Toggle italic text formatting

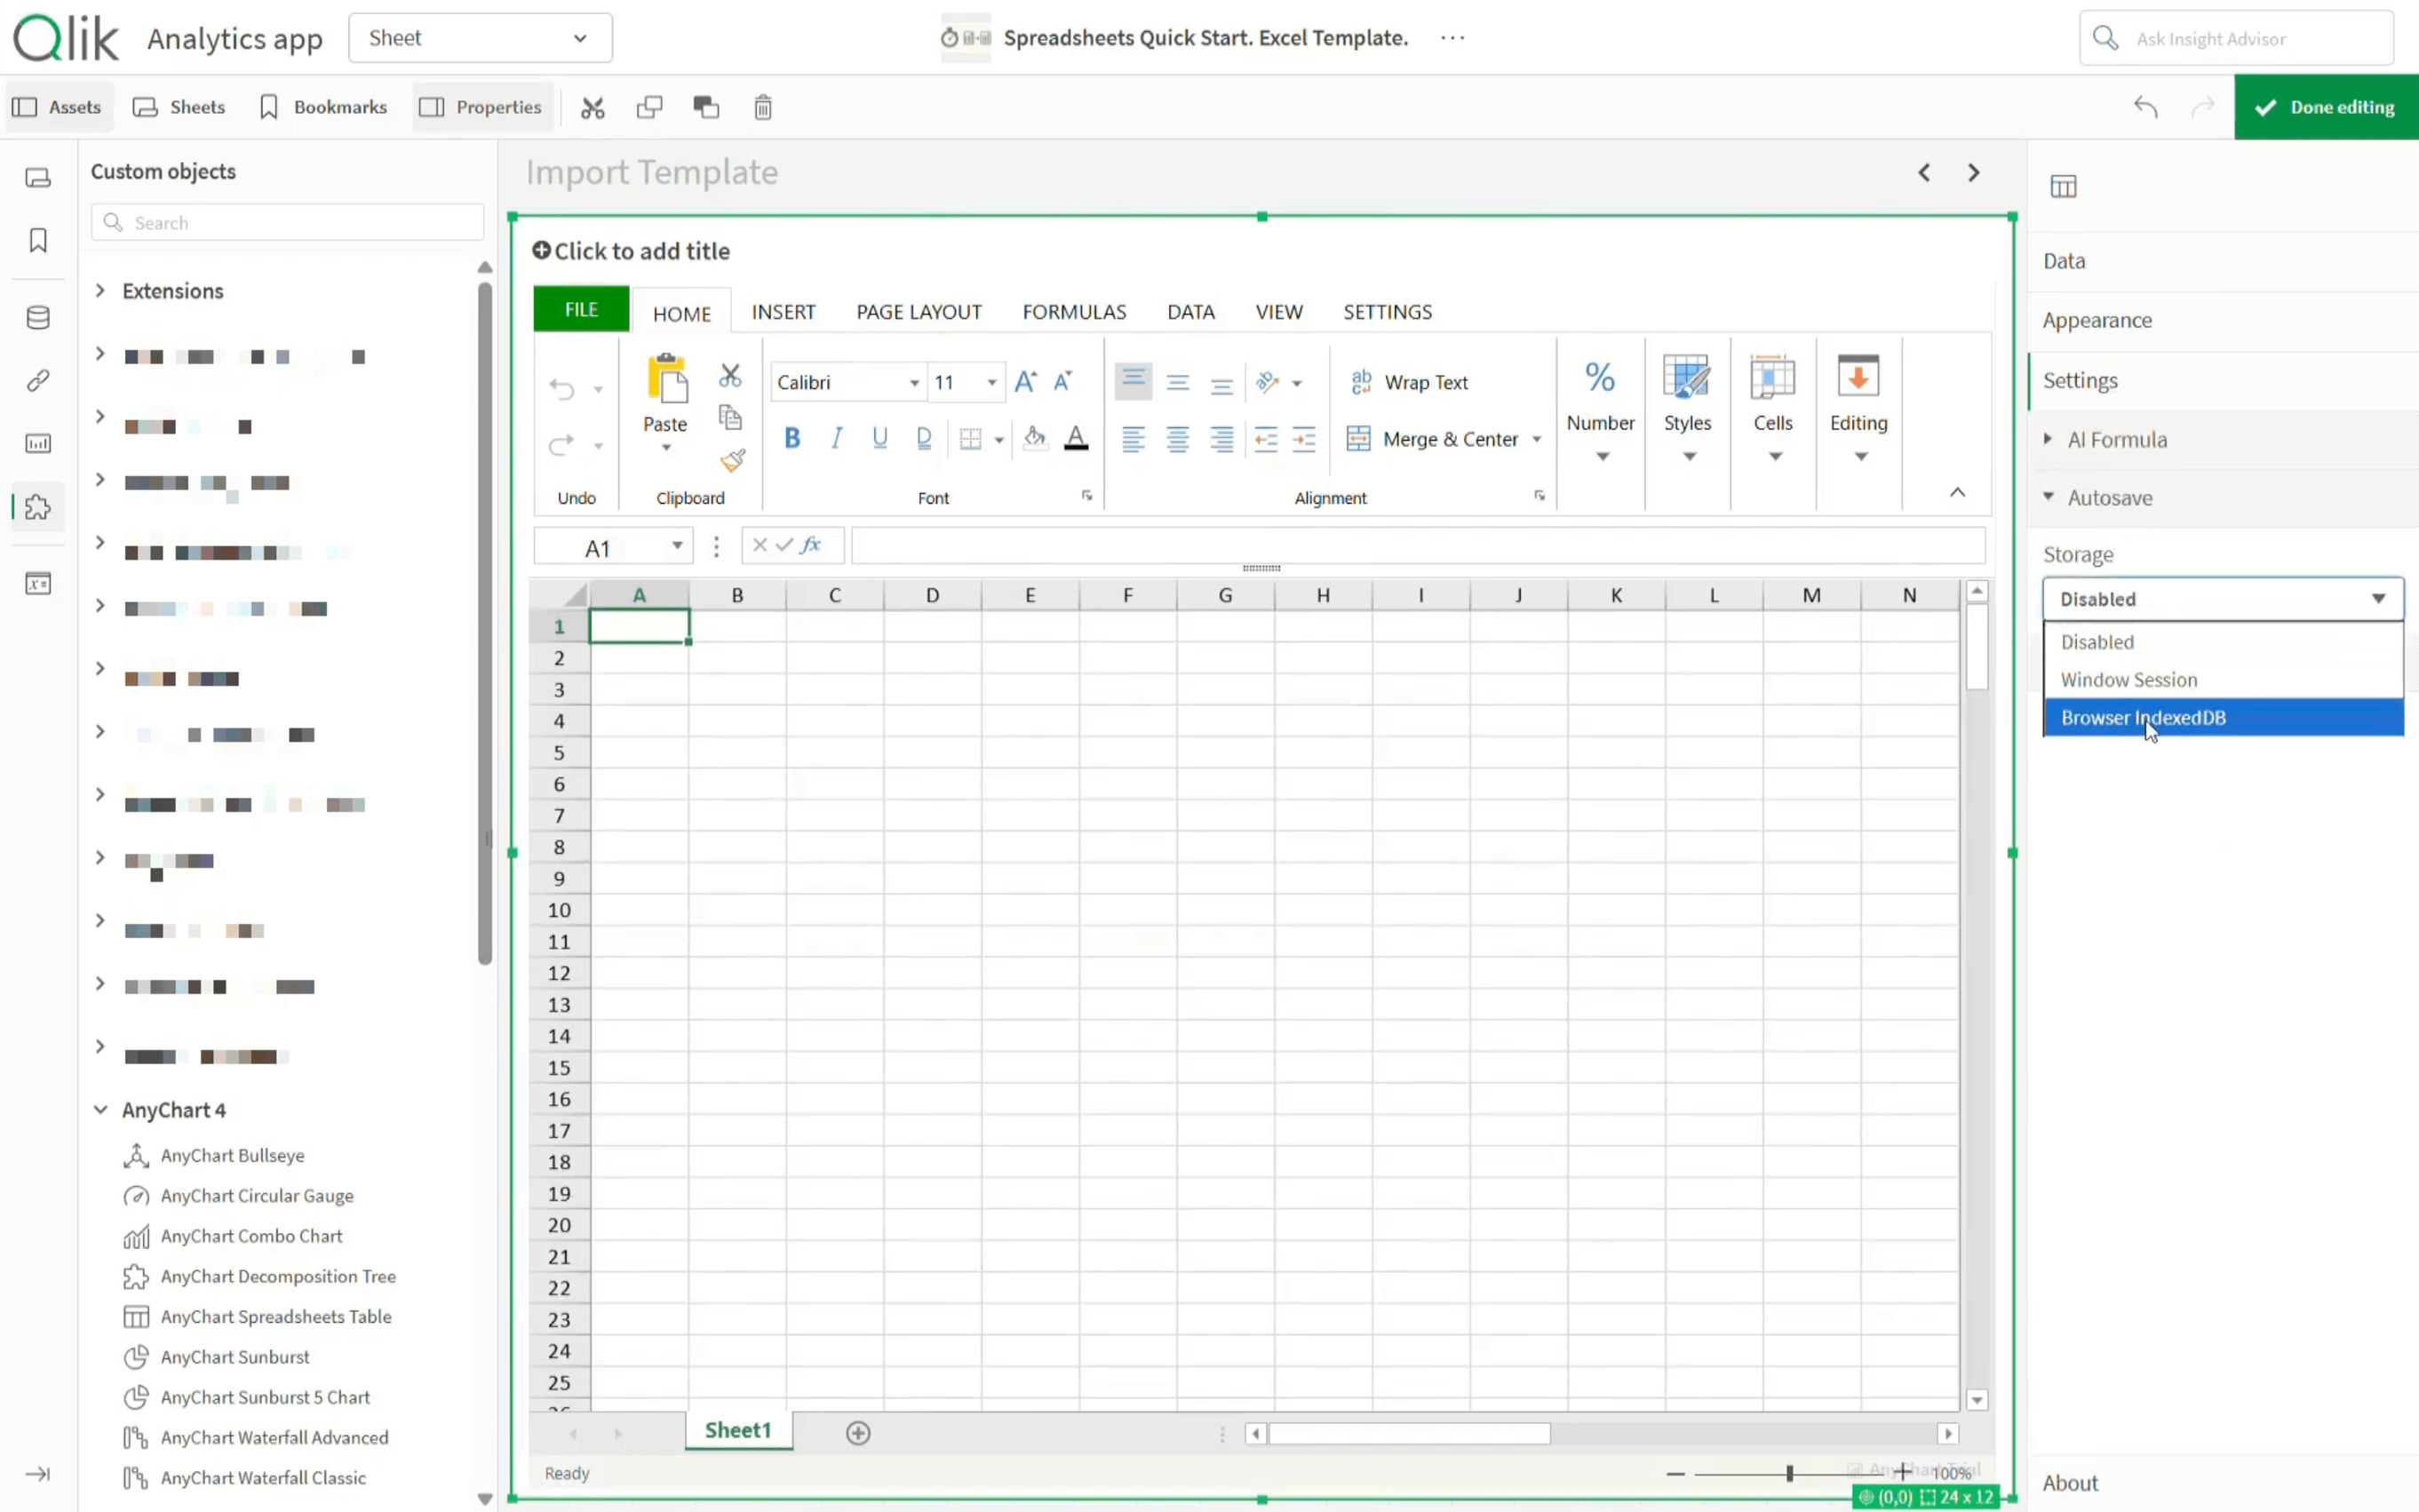click(x=836, y=438)
